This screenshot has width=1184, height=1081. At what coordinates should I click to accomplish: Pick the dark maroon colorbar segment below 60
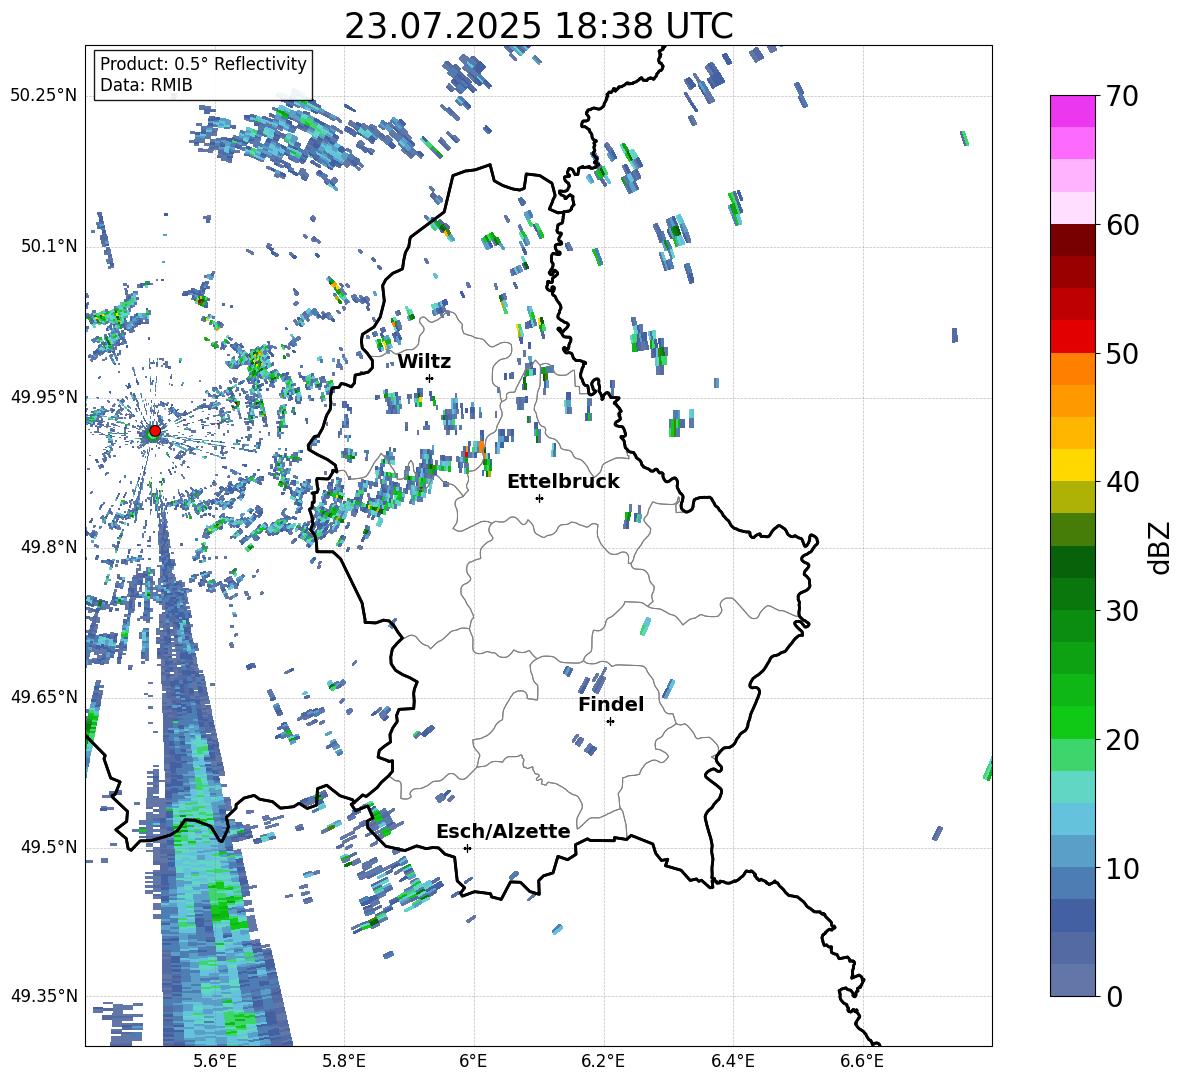point(1072,240)
